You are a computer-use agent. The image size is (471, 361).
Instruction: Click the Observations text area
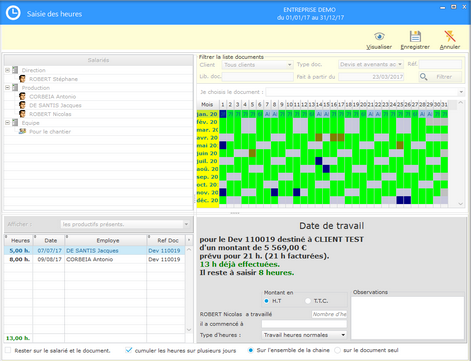[x=407, y=317]
